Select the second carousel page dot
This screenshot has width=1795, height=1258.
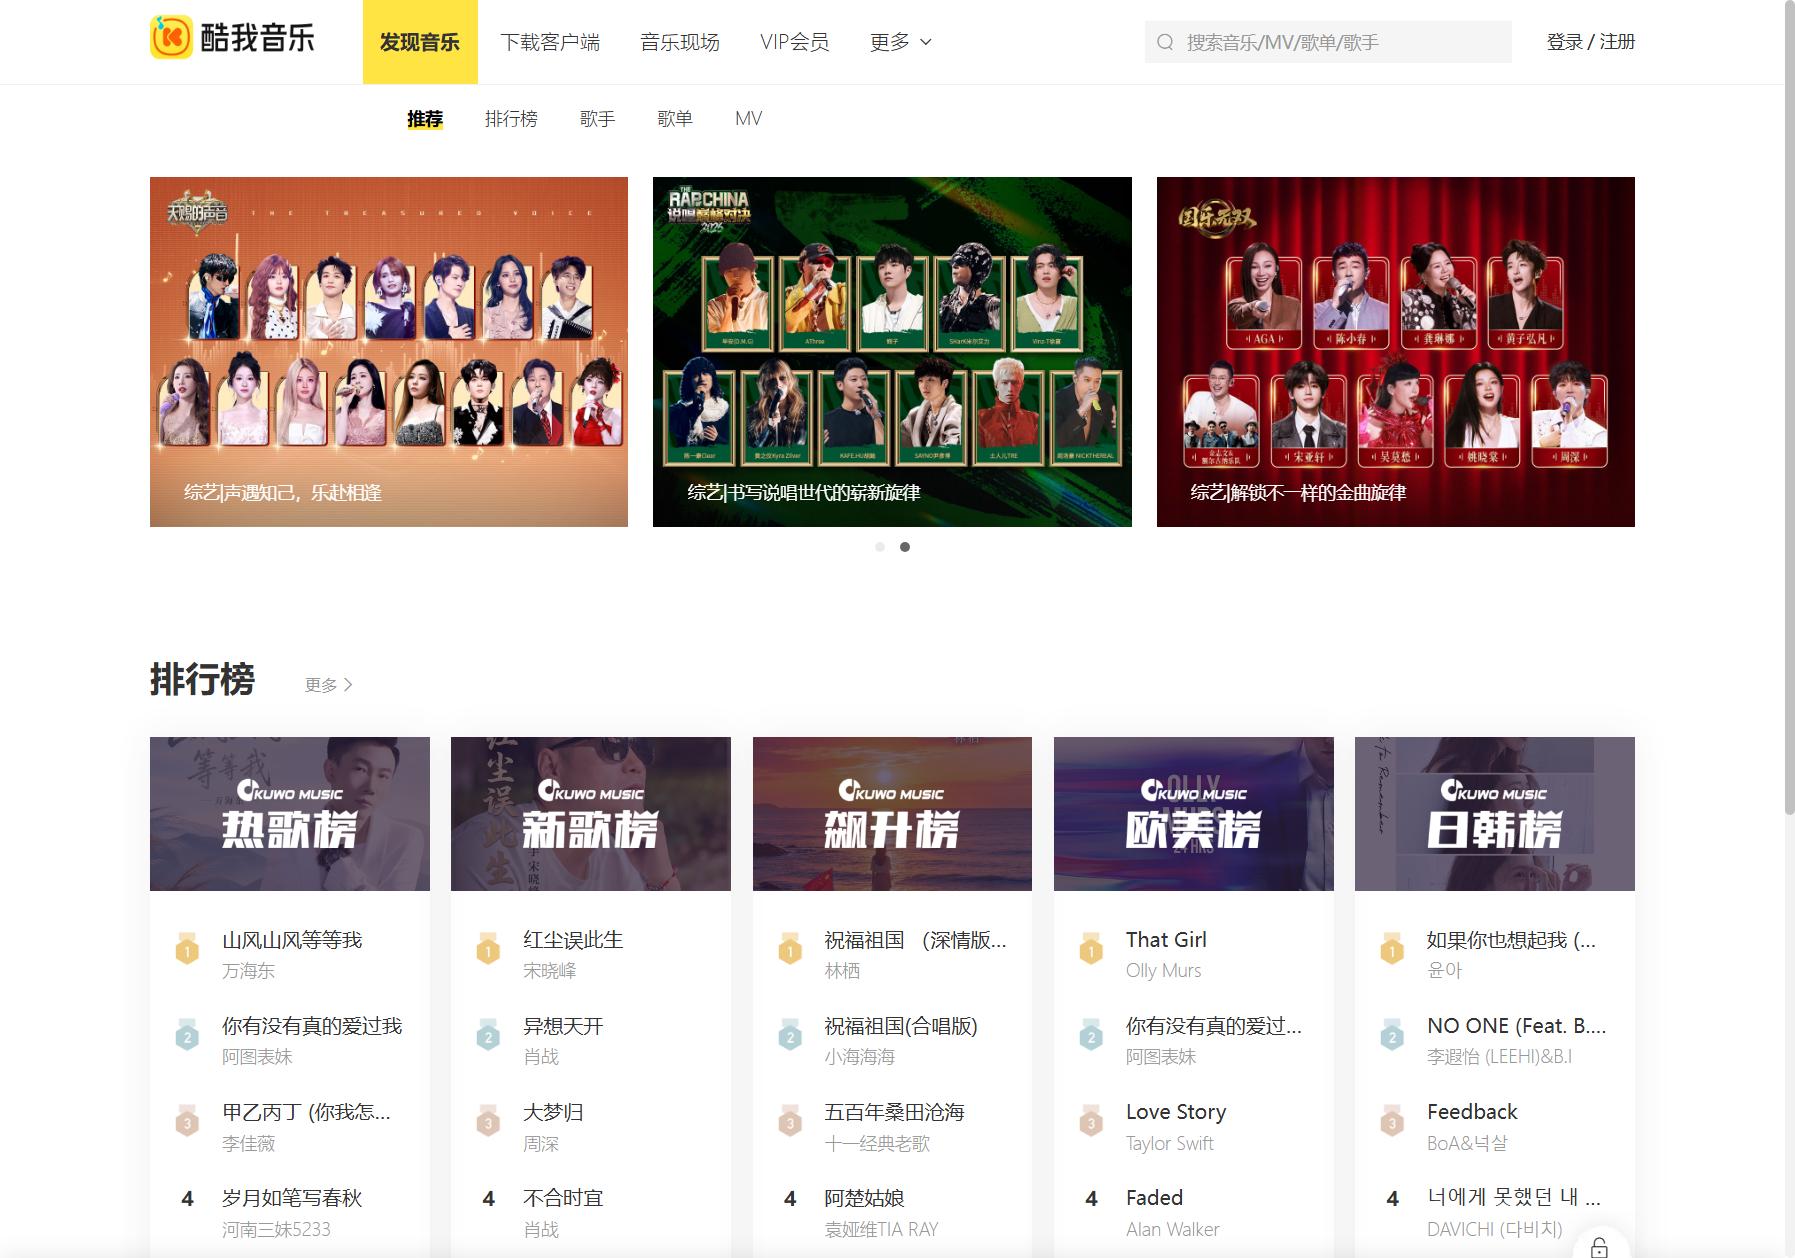click(905, 547)
